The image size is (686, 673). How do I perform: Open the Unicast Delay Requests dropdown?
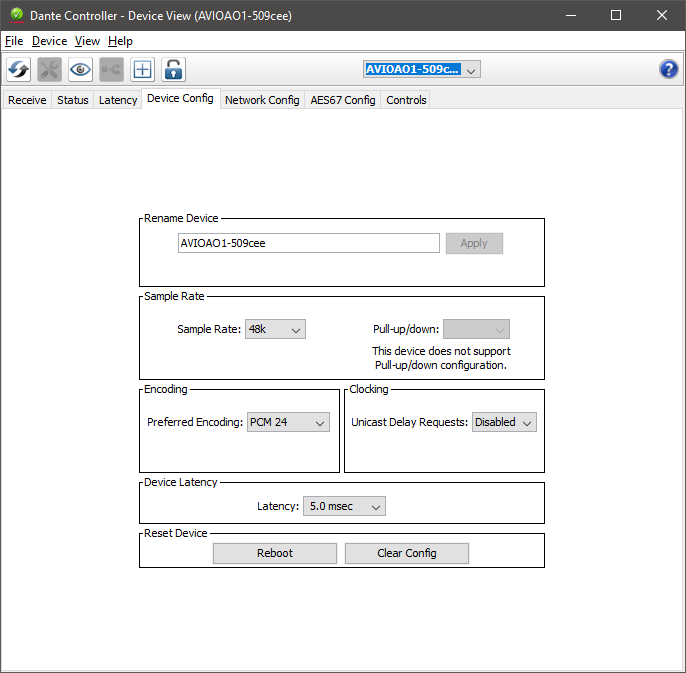(504, 422)
